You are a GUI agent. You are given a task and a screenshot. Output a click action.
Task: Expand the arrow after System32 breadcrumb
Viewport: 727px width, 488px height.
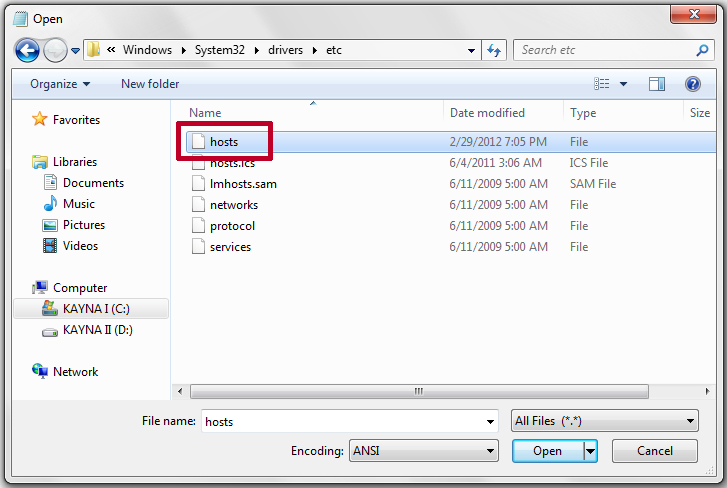[256, 50]
